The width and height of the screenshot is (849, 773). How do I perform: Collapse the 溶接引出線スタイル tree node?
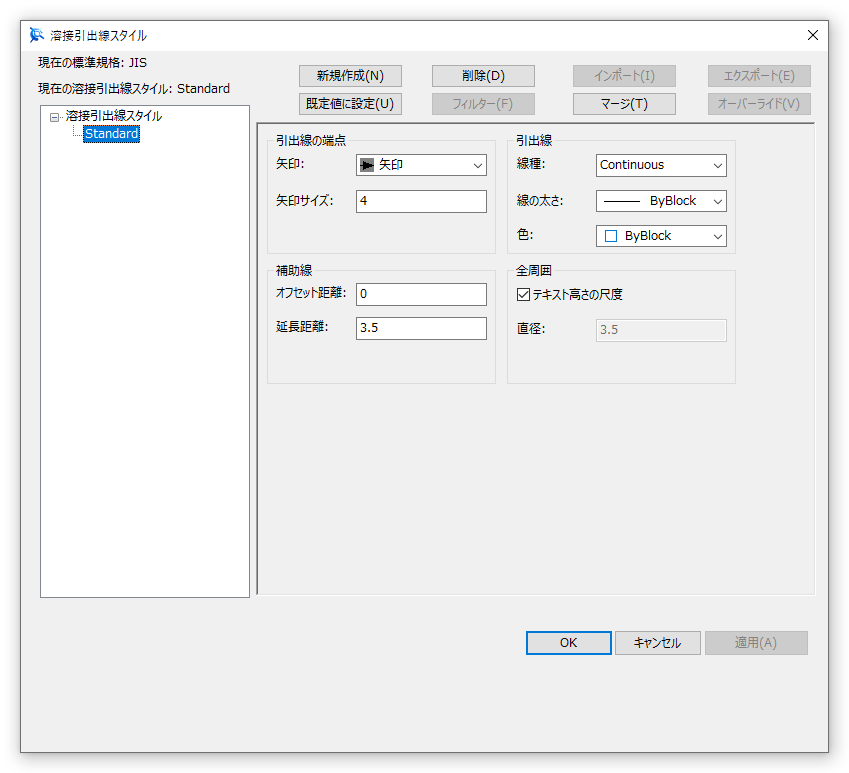[54, 117]
